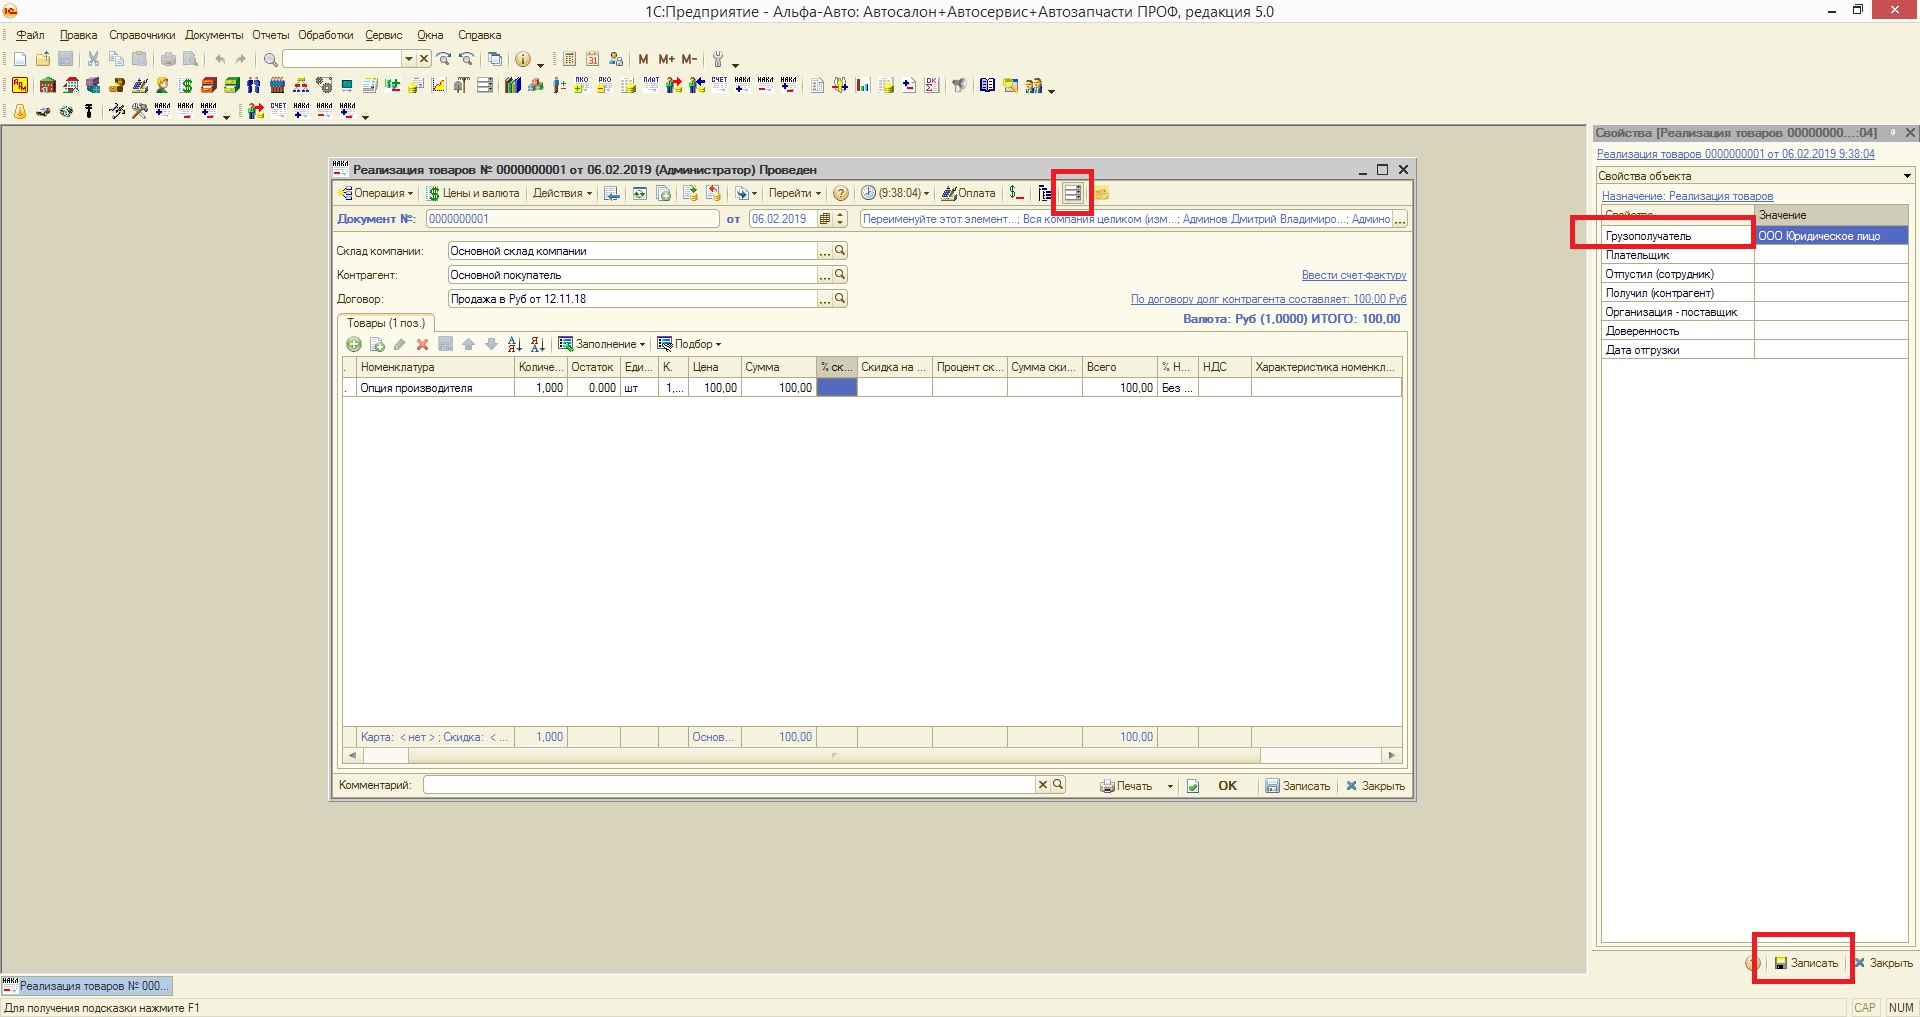Click the Undo arrow icon
The width and height of the screenshot is (1920, 1017).
point(219,59)
